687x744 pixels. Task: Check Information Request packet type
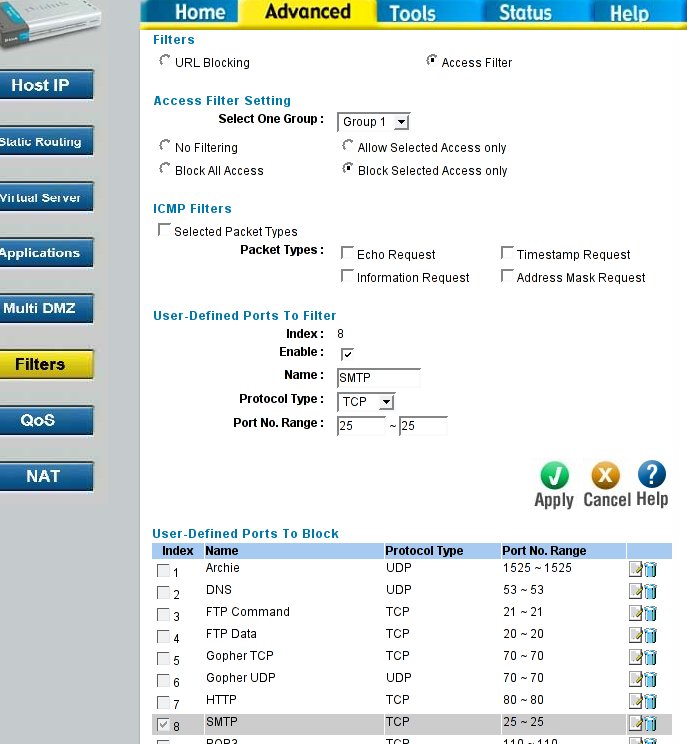(x=347, y=276)
